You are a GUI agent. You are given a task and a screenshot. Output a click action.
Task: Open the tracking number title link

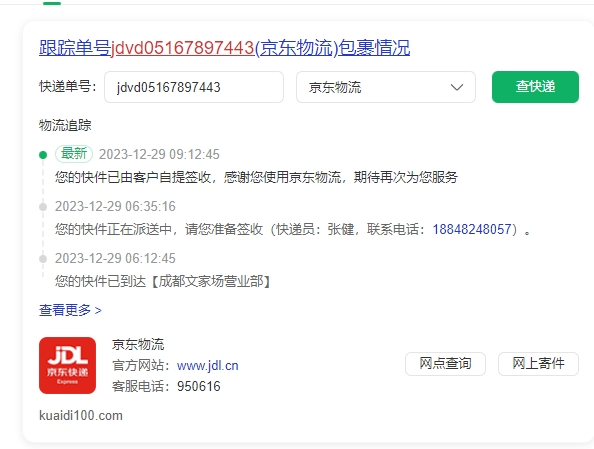pyautogui.click(x=224, y=48)
